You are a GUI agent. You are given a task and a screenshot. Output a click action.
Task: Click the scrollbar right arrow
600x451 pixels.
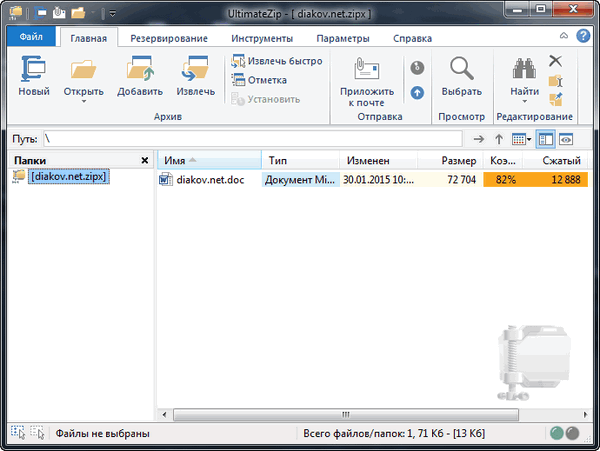[585, 415]
